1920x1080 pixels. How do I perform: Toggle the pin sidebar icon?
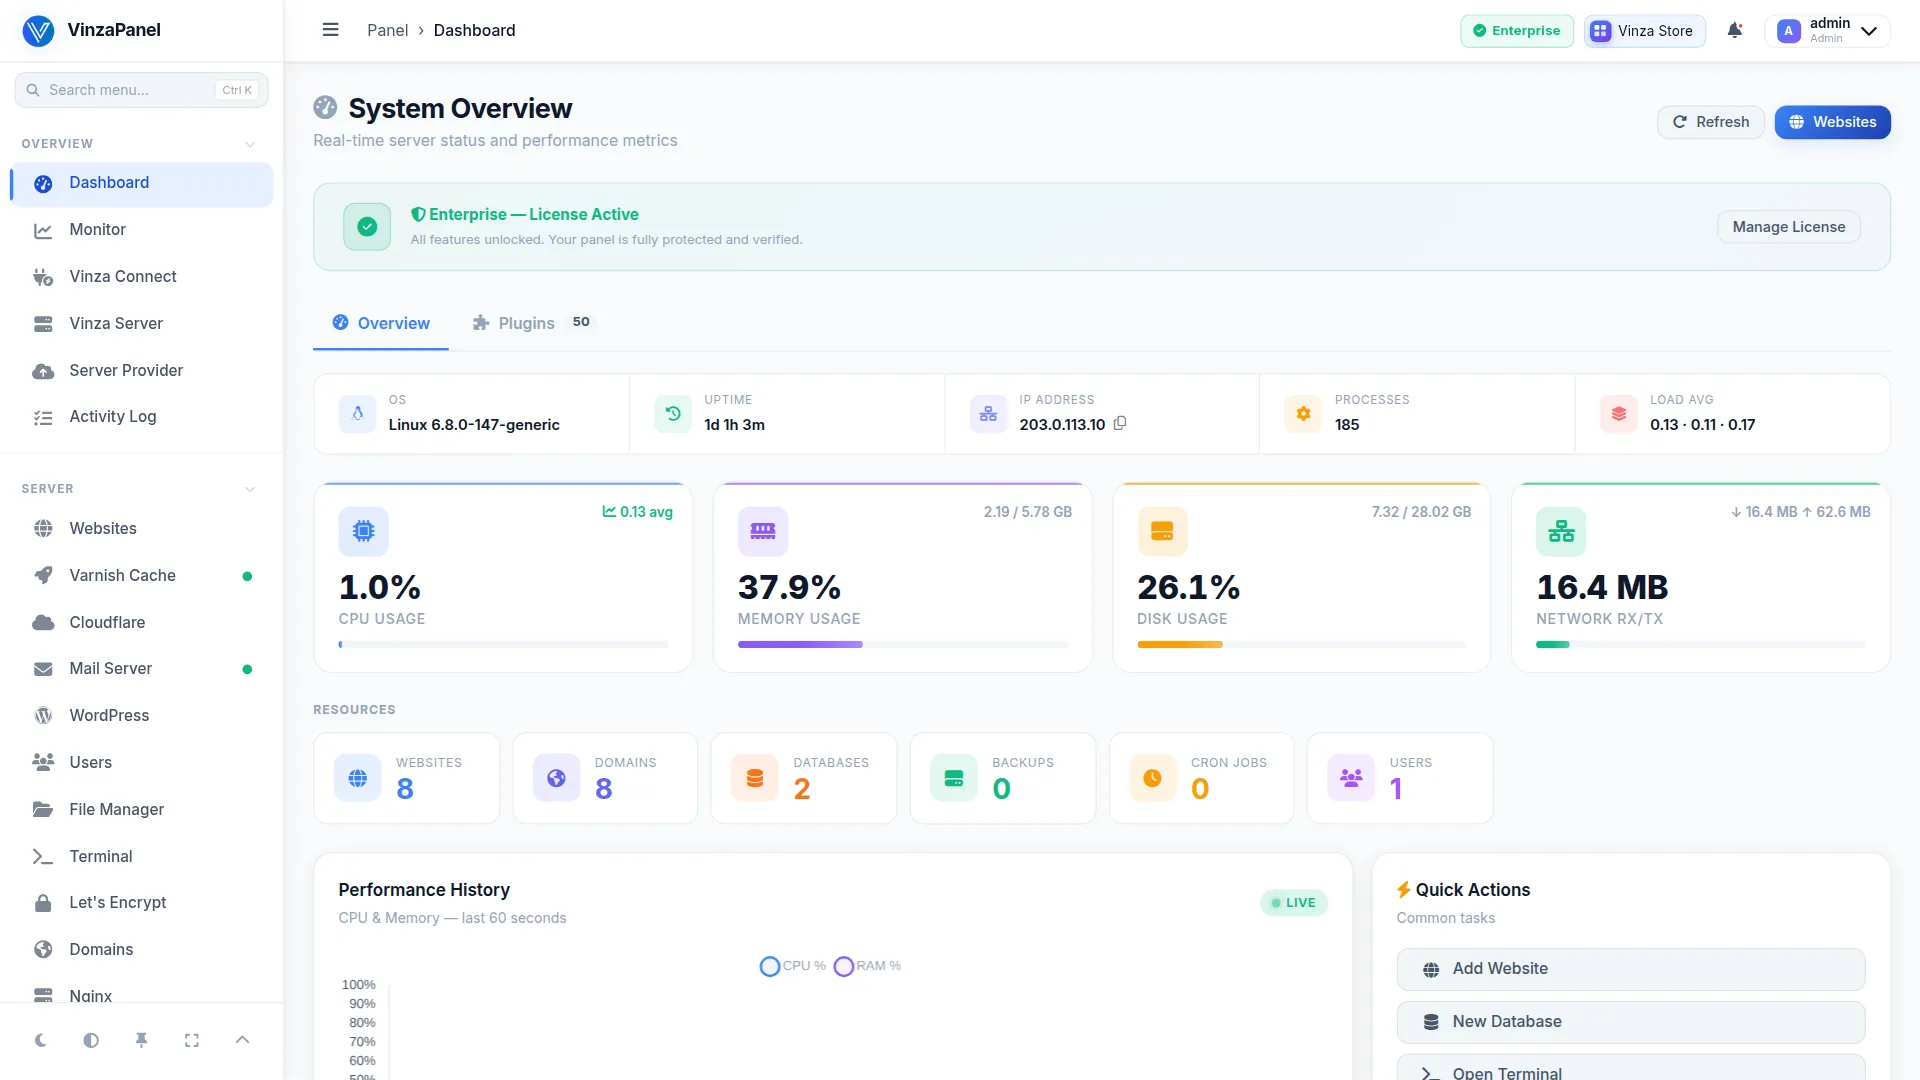141,1040
